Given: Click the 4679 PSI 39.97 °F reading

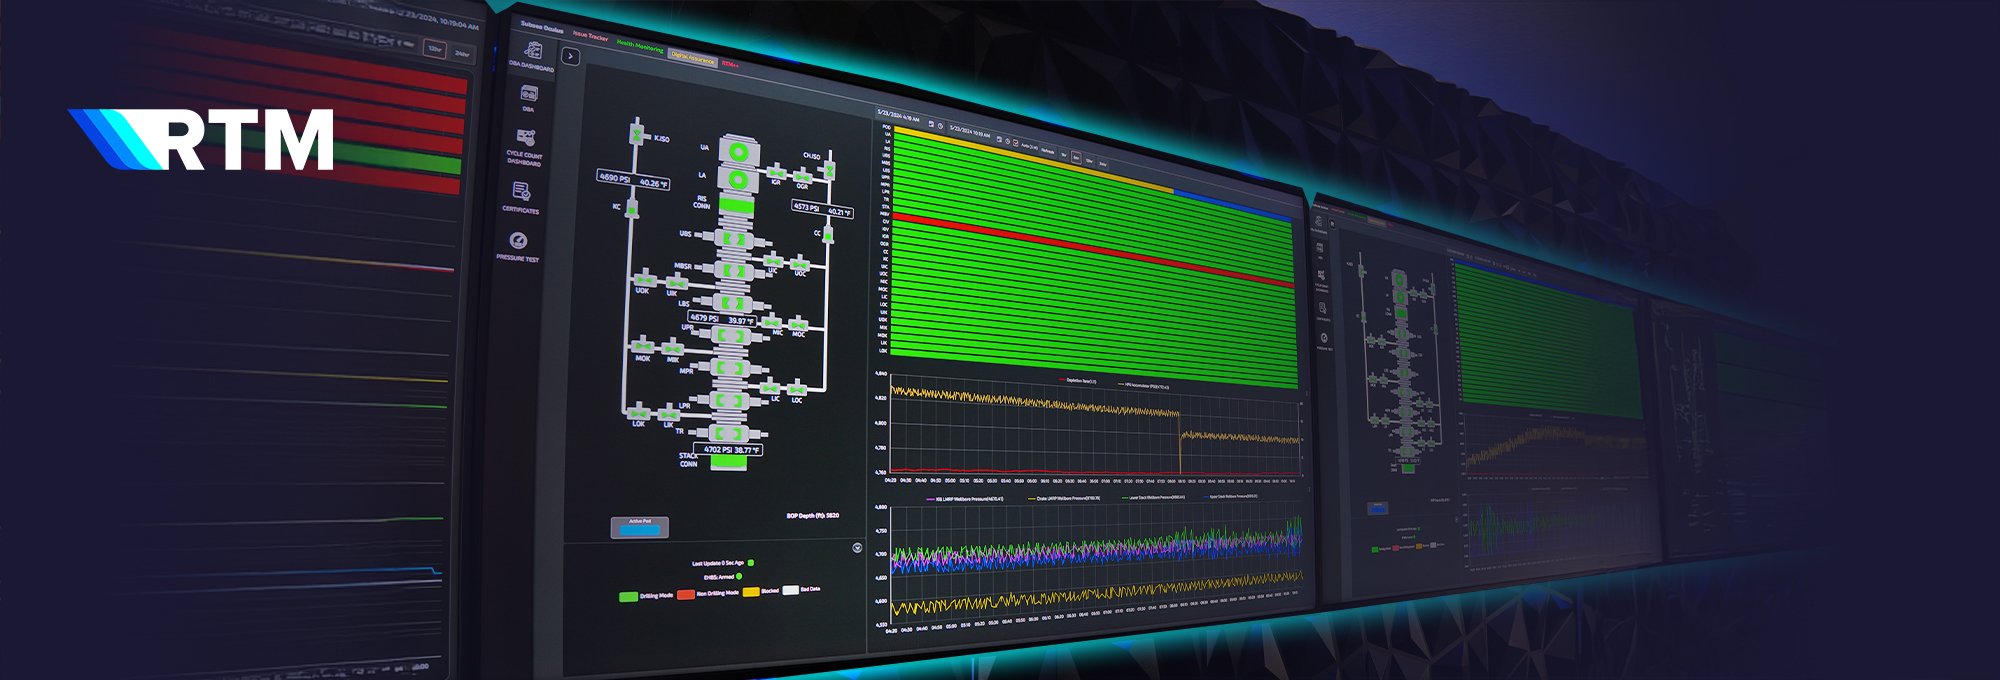Looking at the screenshot, I should click(x=722, y=319).
